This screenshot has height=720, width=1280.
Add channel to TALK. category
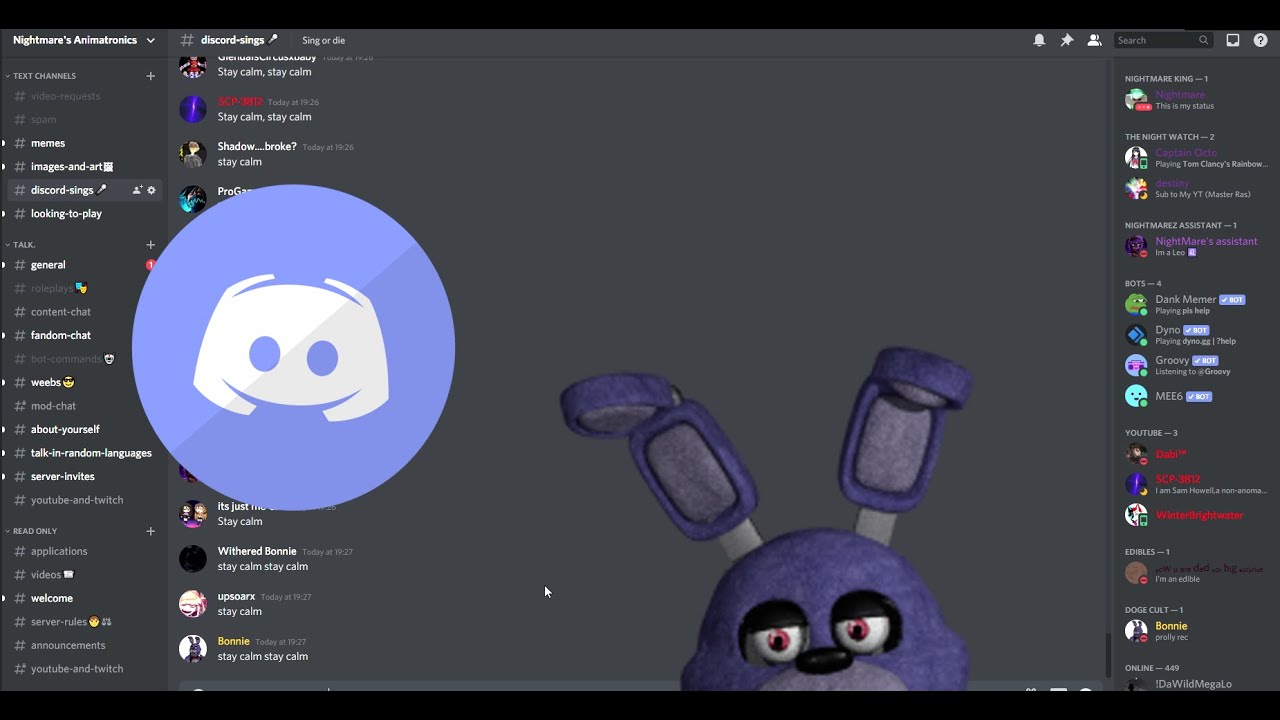[151, 245]
